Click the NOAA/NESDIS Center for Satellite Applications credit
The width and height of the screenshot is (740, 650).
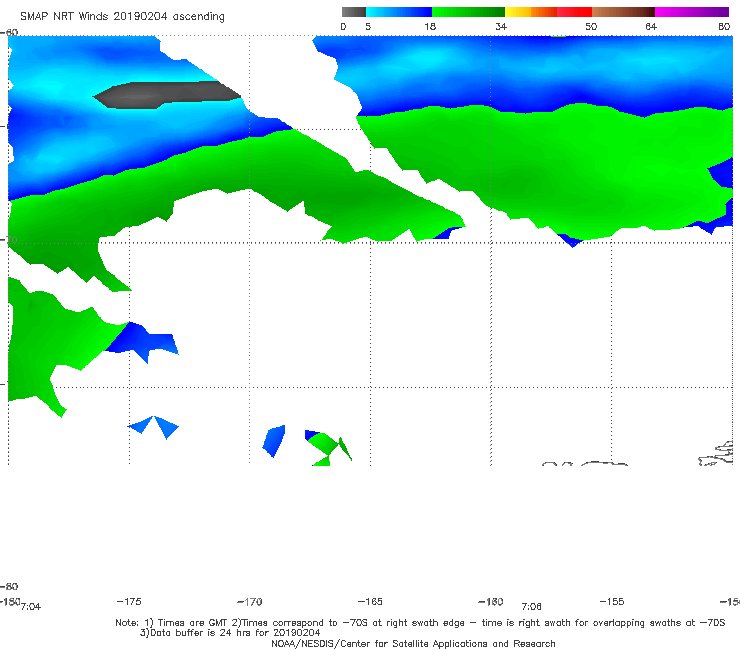point(413,643)
